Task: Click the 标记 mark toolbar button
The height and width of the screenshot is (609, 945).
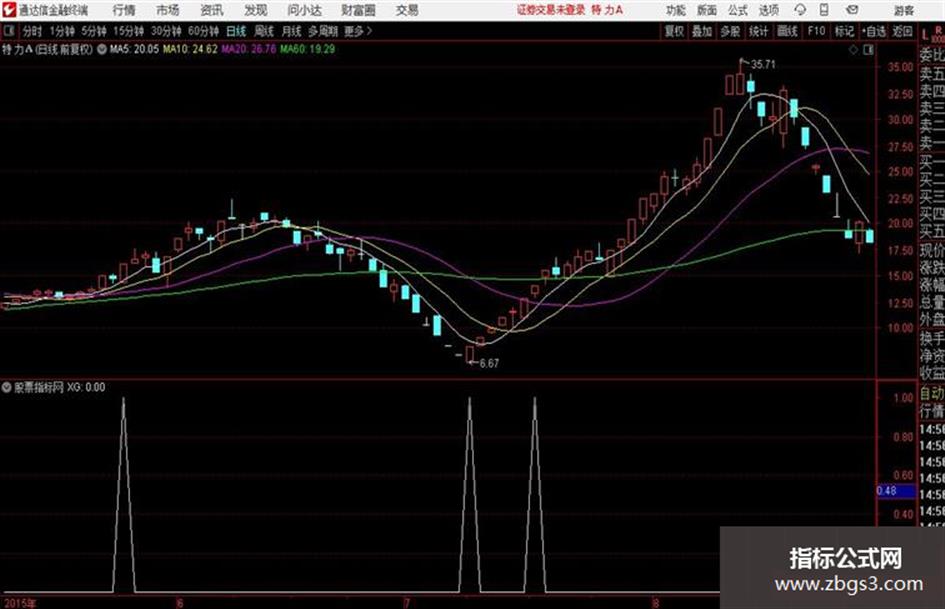Action: pyautogui.click(x=844, y=31)
